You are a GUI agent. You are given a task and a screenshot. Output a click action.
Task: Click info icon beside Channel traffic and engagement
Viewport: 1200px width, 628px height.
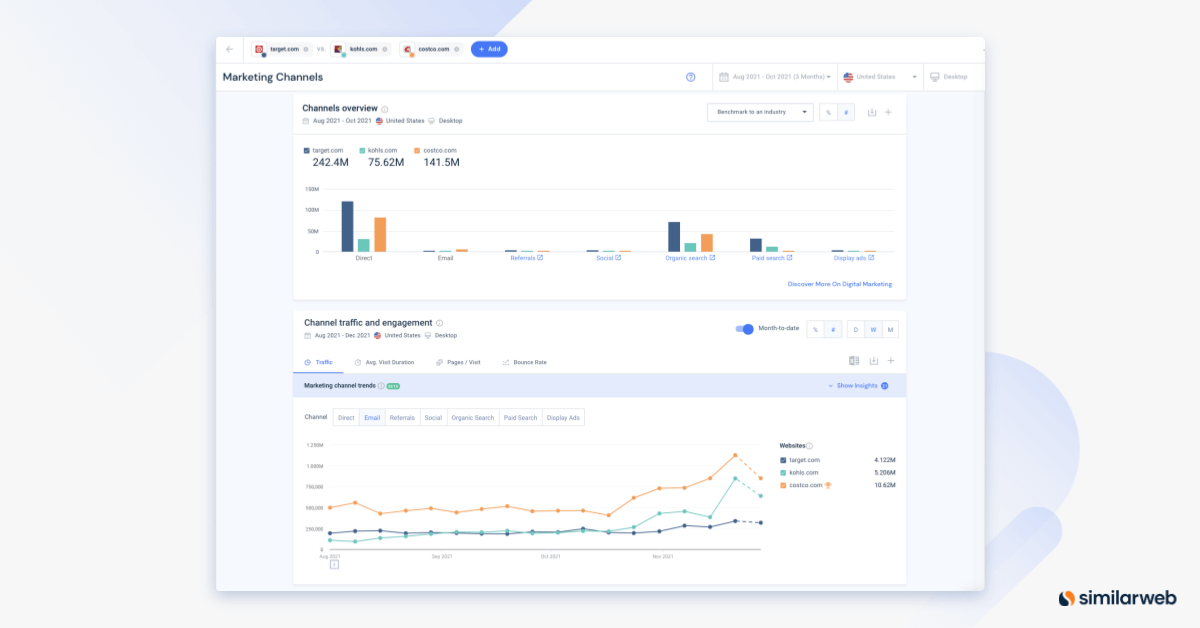(439, 323)
